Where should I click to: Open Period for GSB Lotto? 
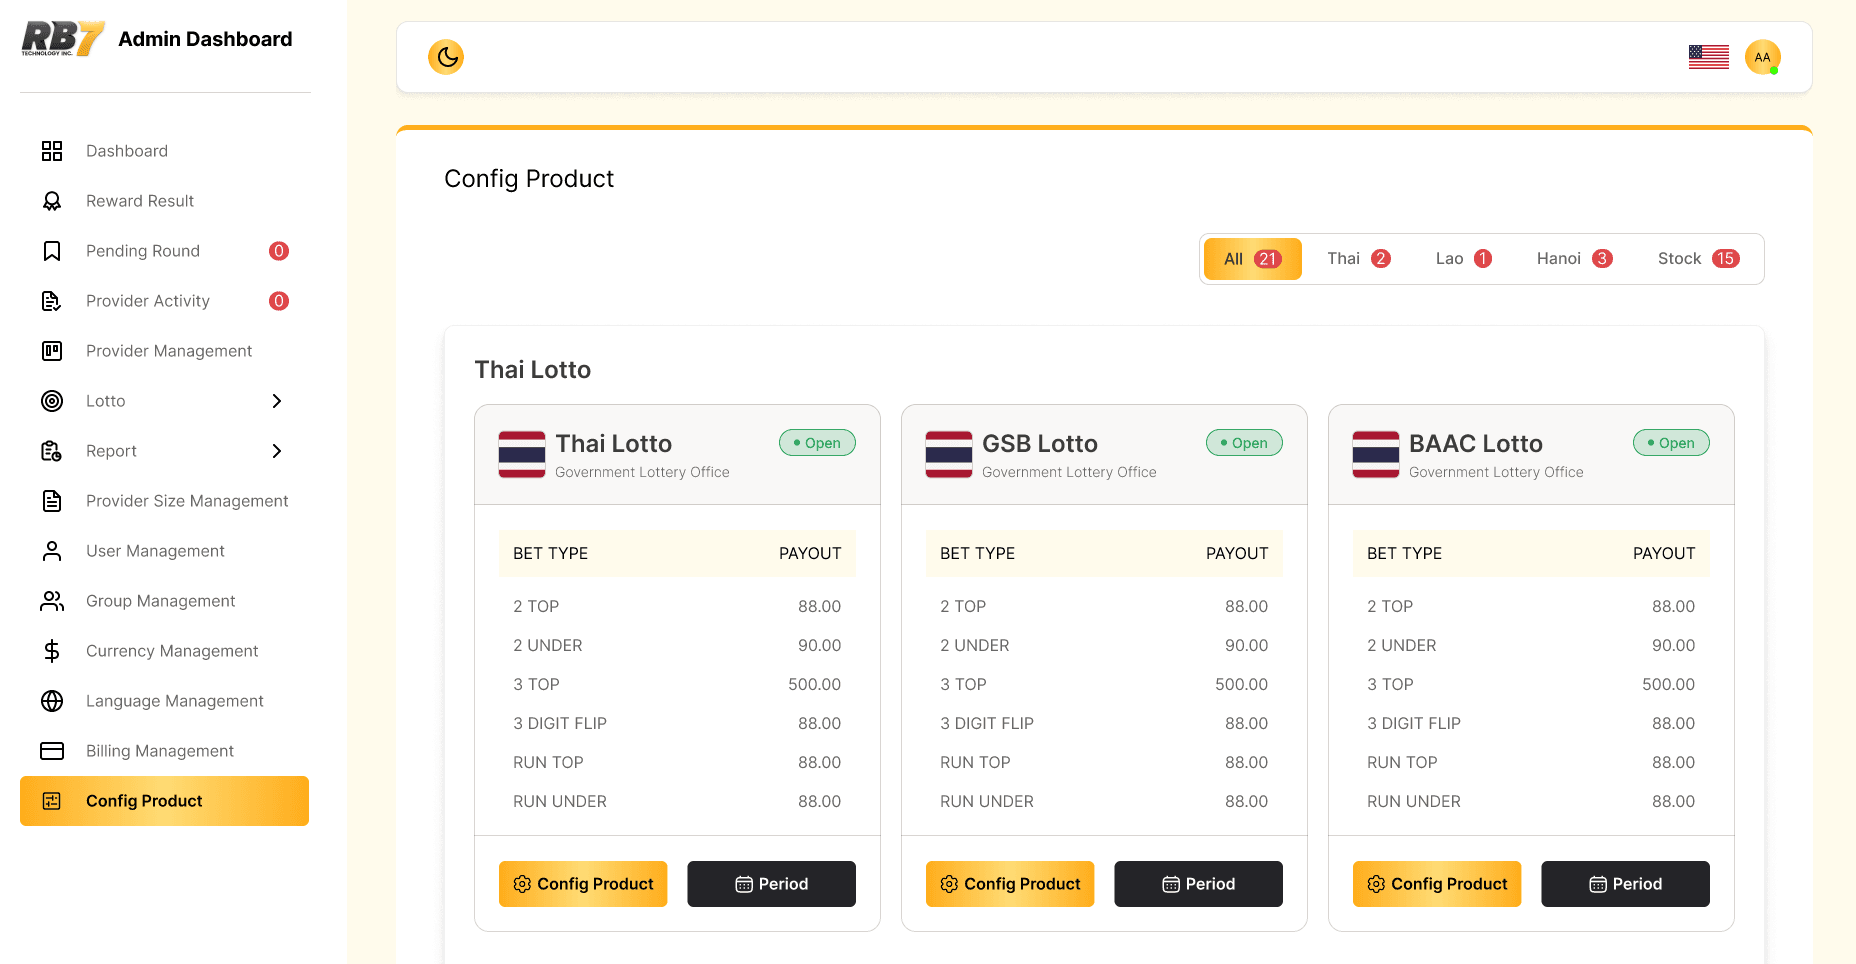click(x=1198, y=884)
